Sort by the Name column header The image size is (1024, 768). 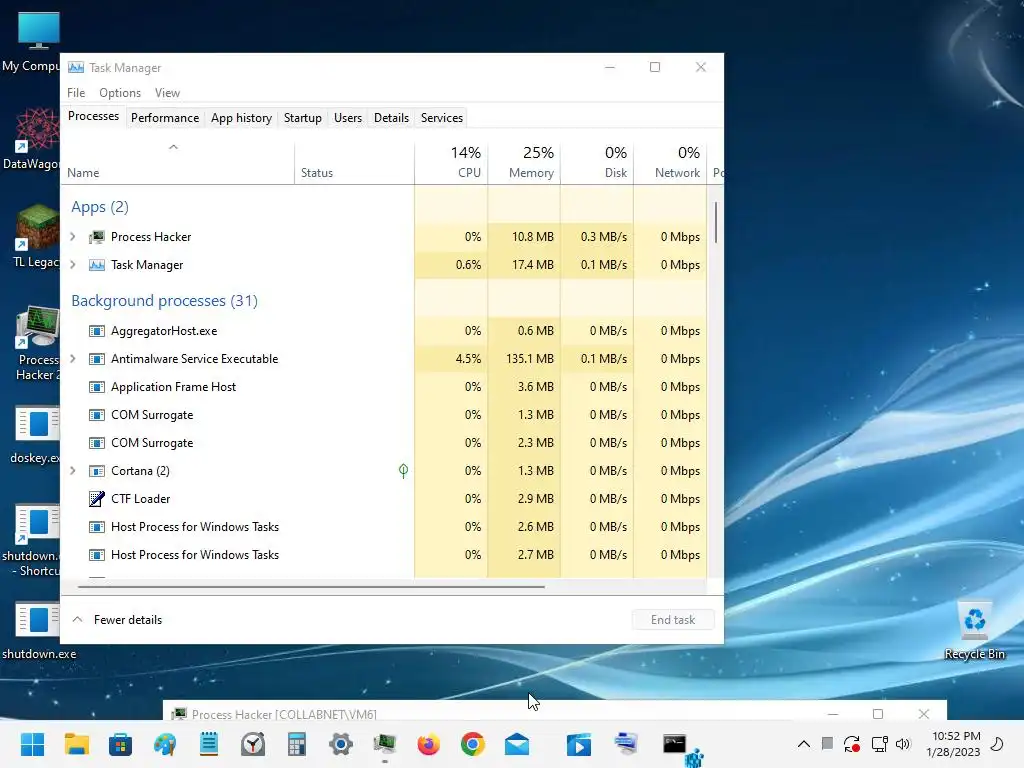pyautogui.click(x=178, y=162)
